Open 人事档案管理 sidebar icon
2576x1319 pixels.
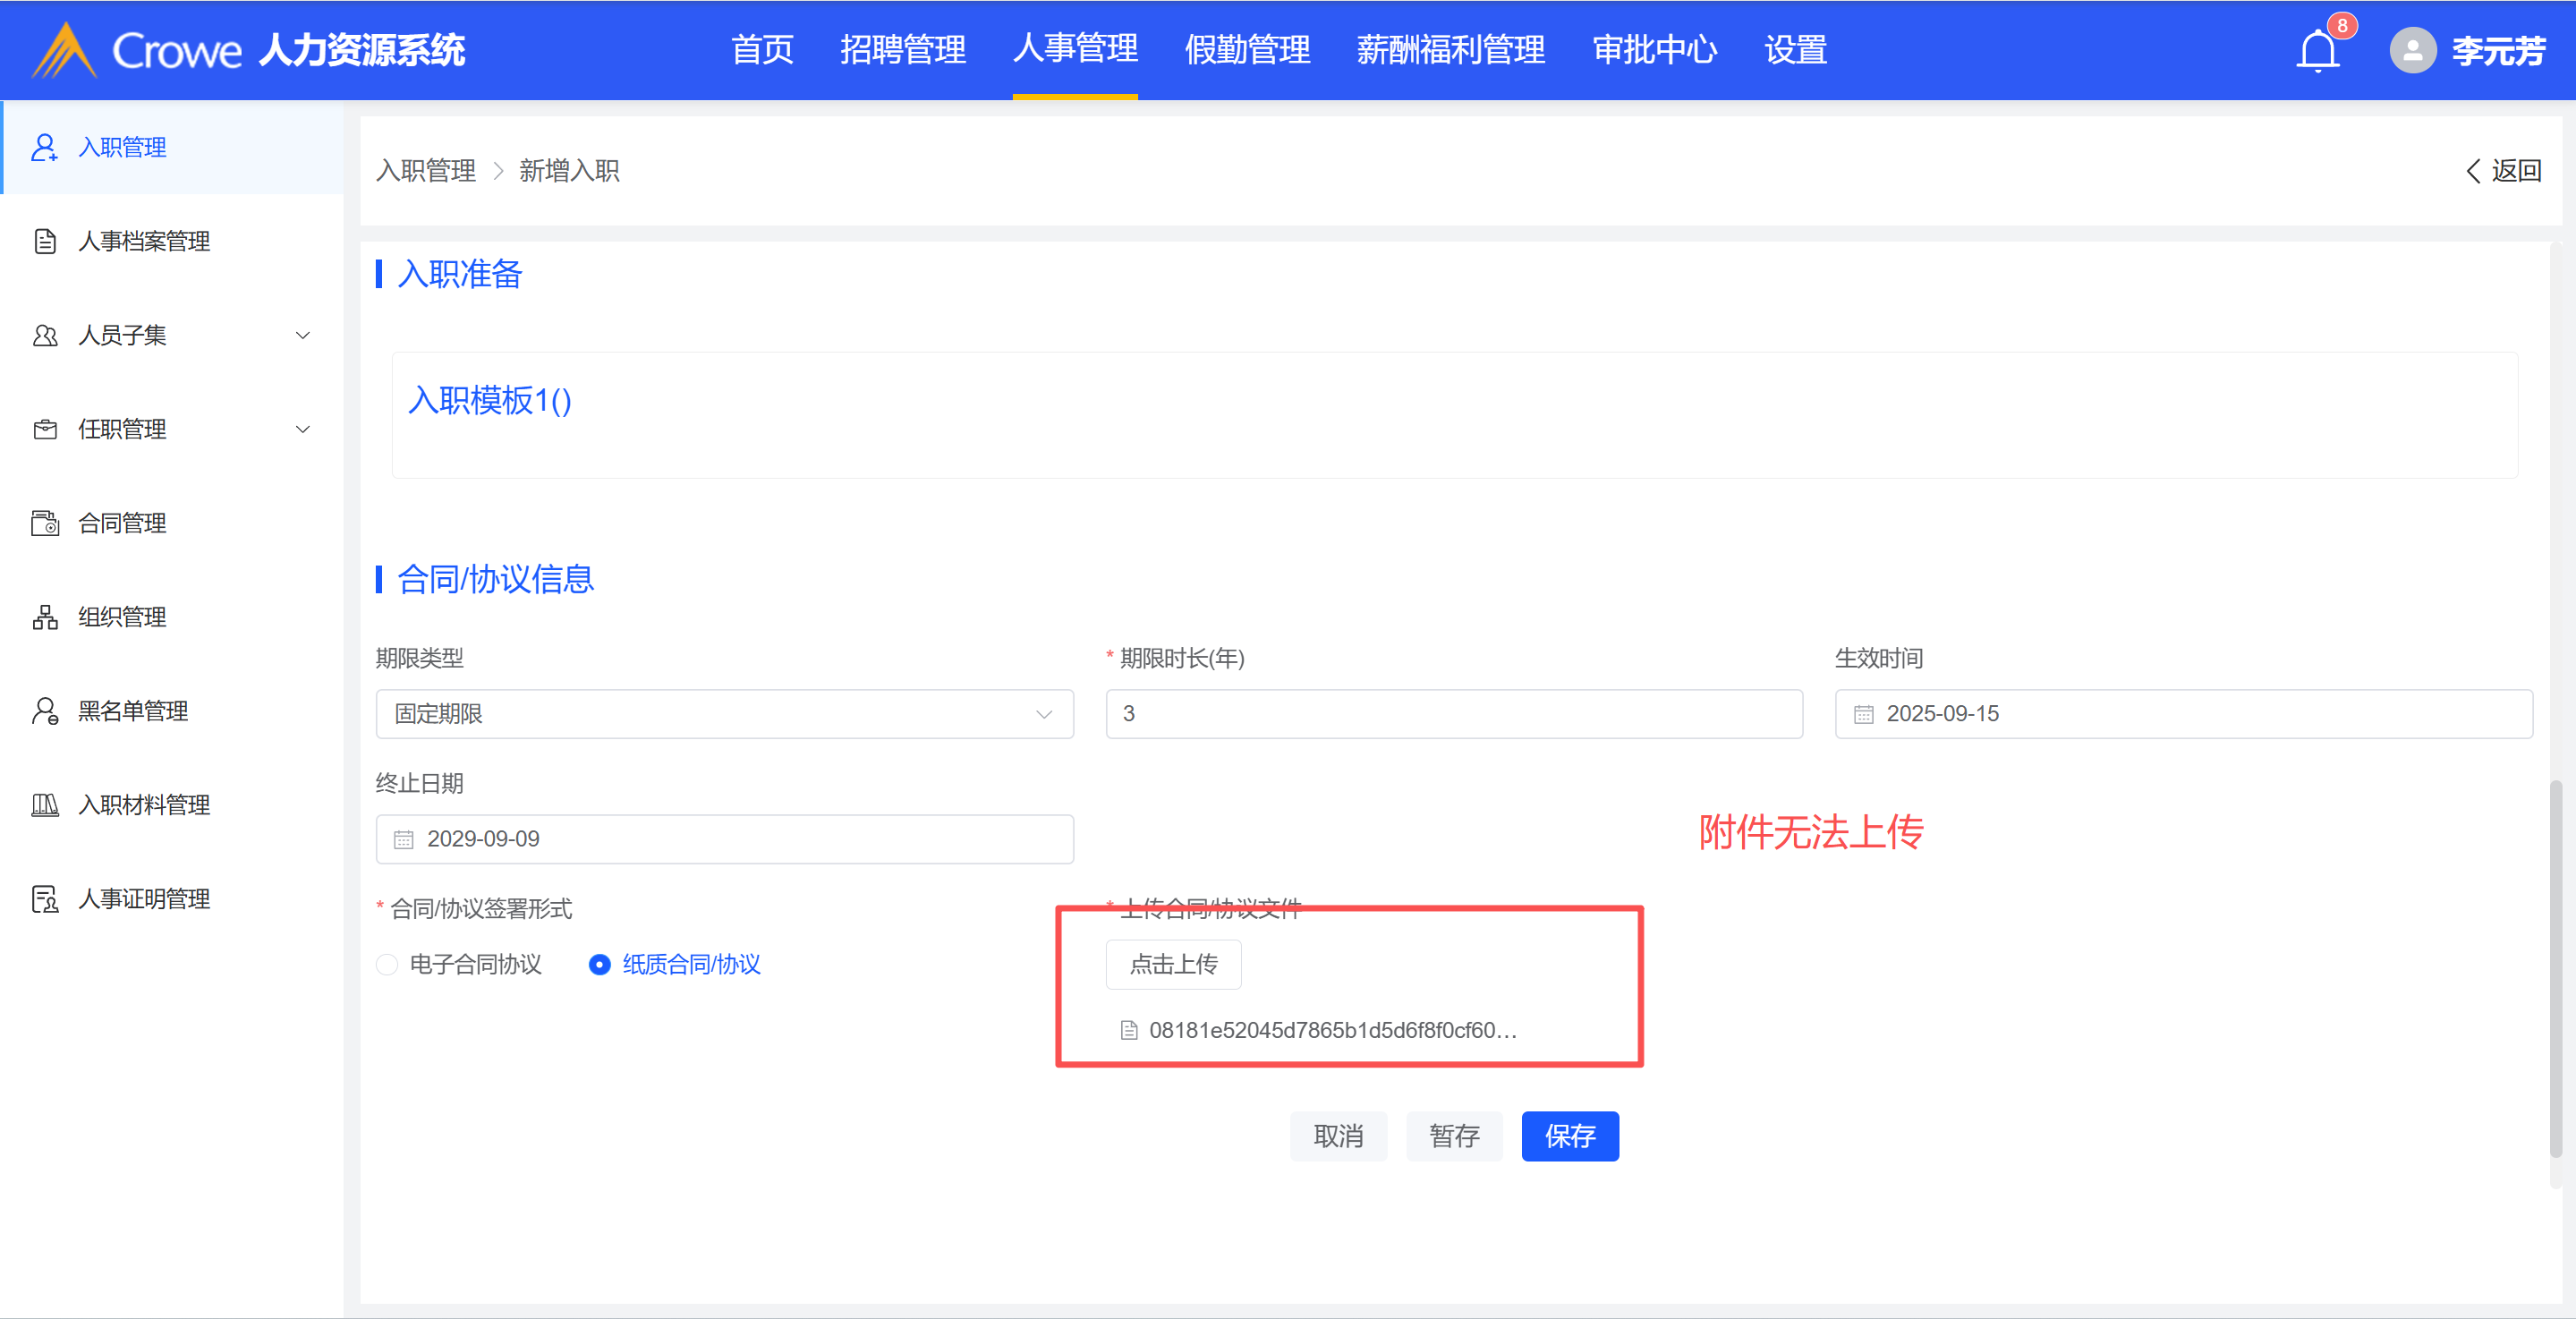click(x=45, y=241)
